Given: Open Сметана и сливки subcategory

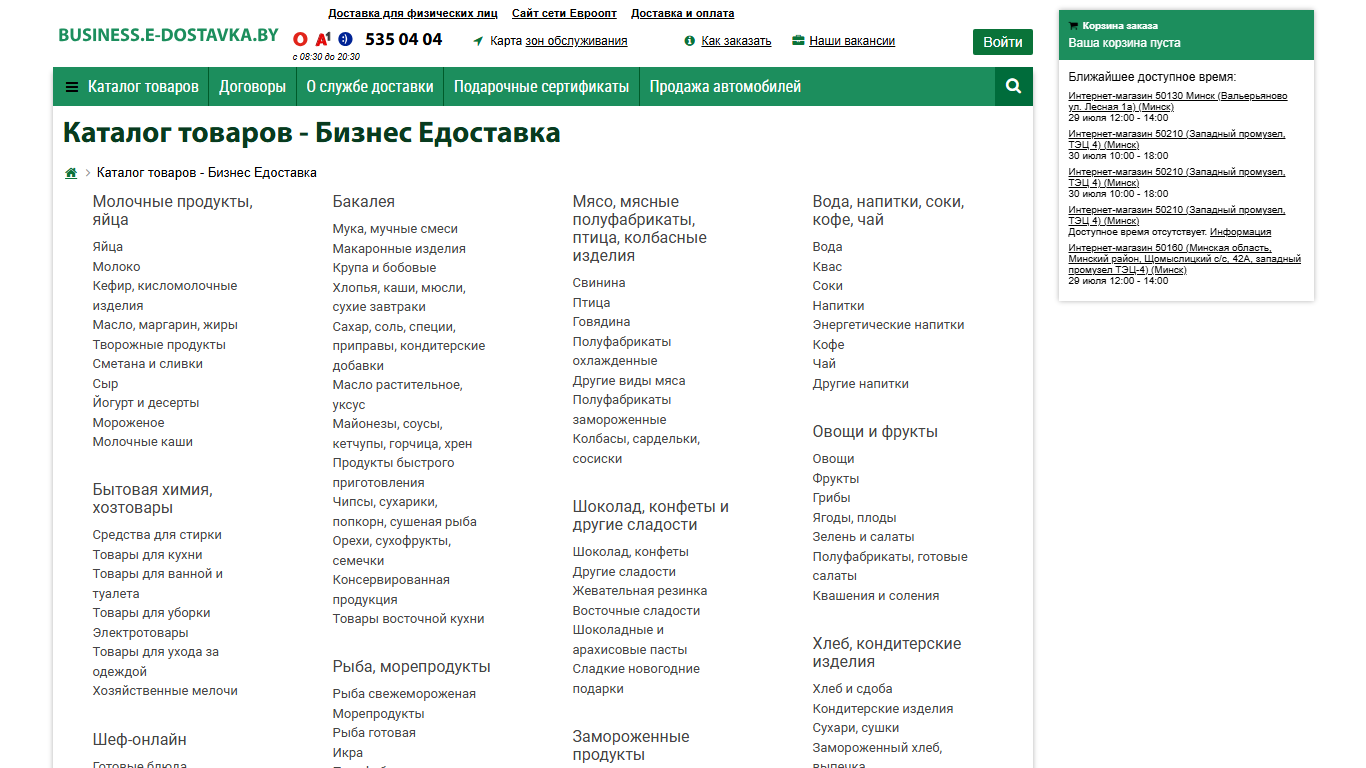Looking at the screenshot, I should coord(148,364).
